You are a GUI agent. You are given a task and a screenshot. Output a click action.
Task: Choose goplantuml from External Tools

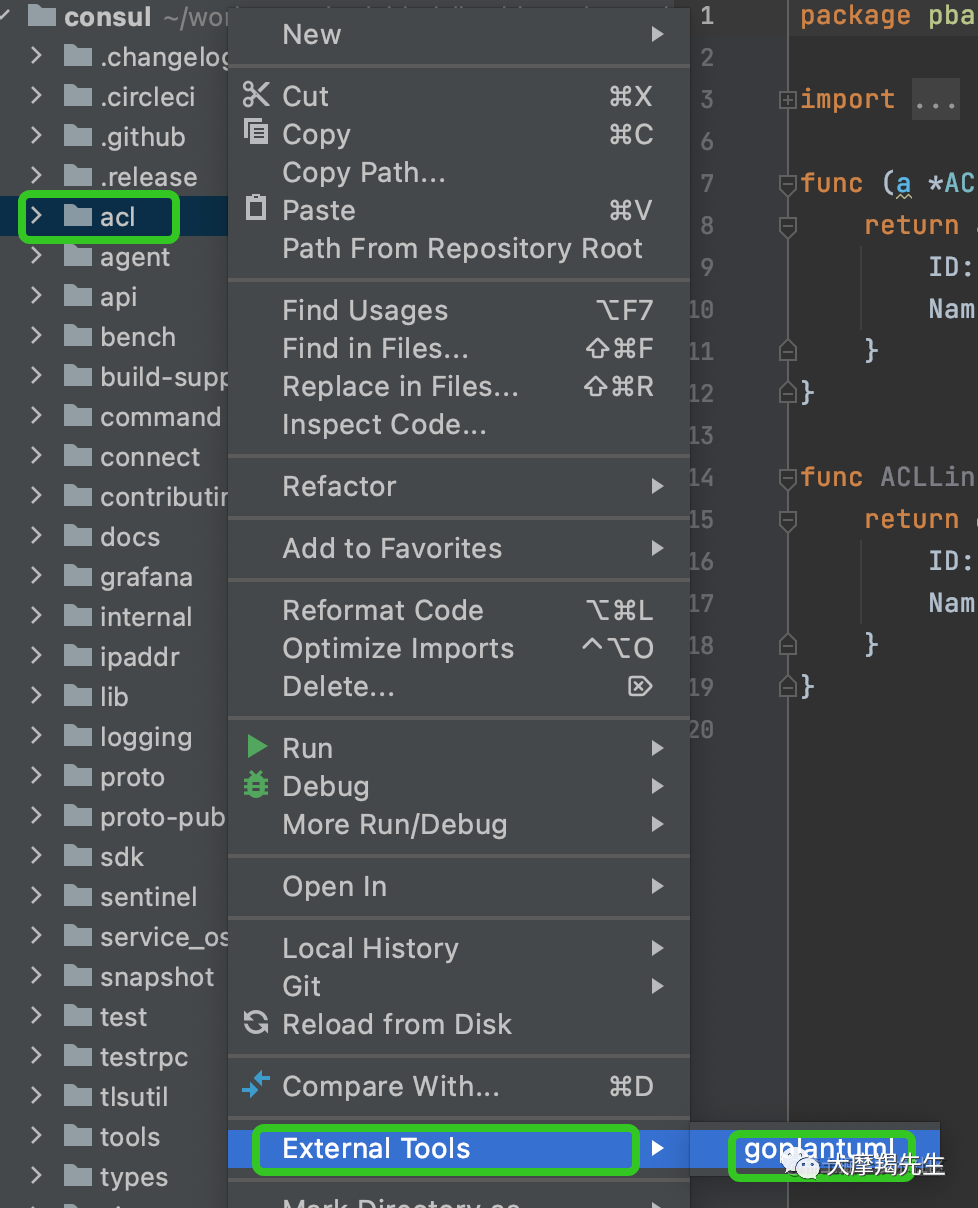click(818, 1149)
